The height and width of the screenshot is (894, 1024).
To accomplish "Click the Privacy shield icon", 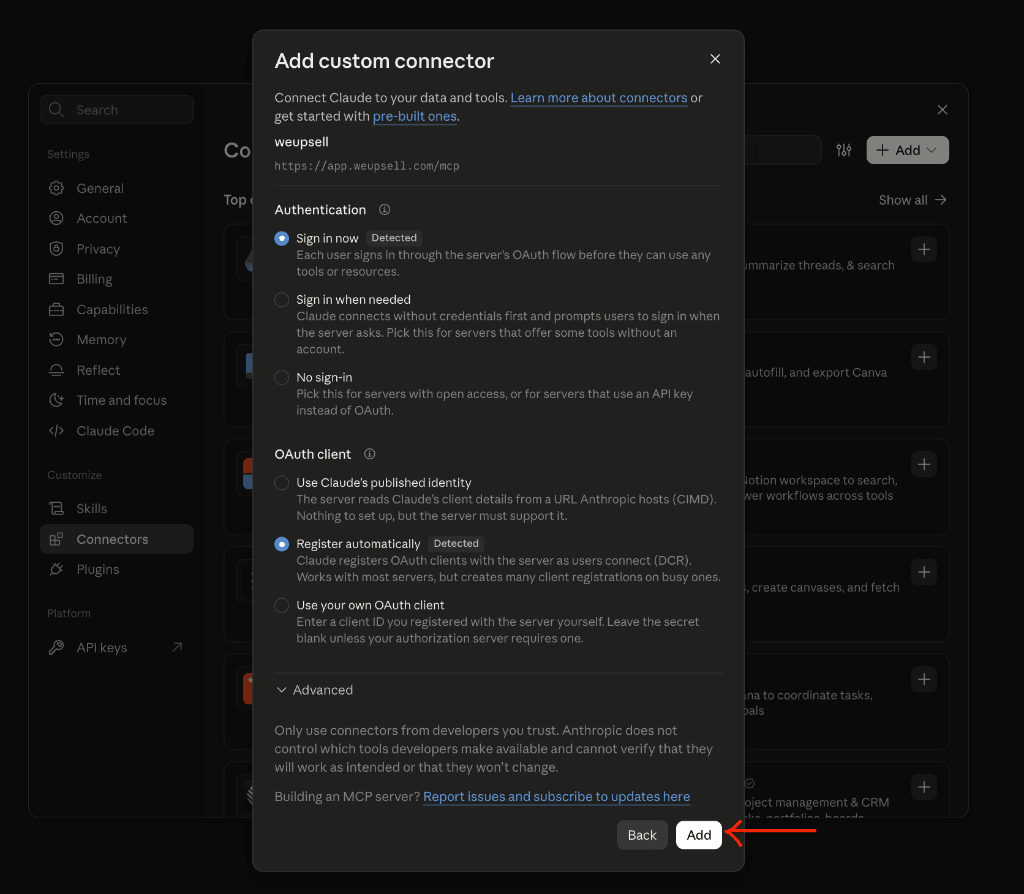I will [56, 249].
